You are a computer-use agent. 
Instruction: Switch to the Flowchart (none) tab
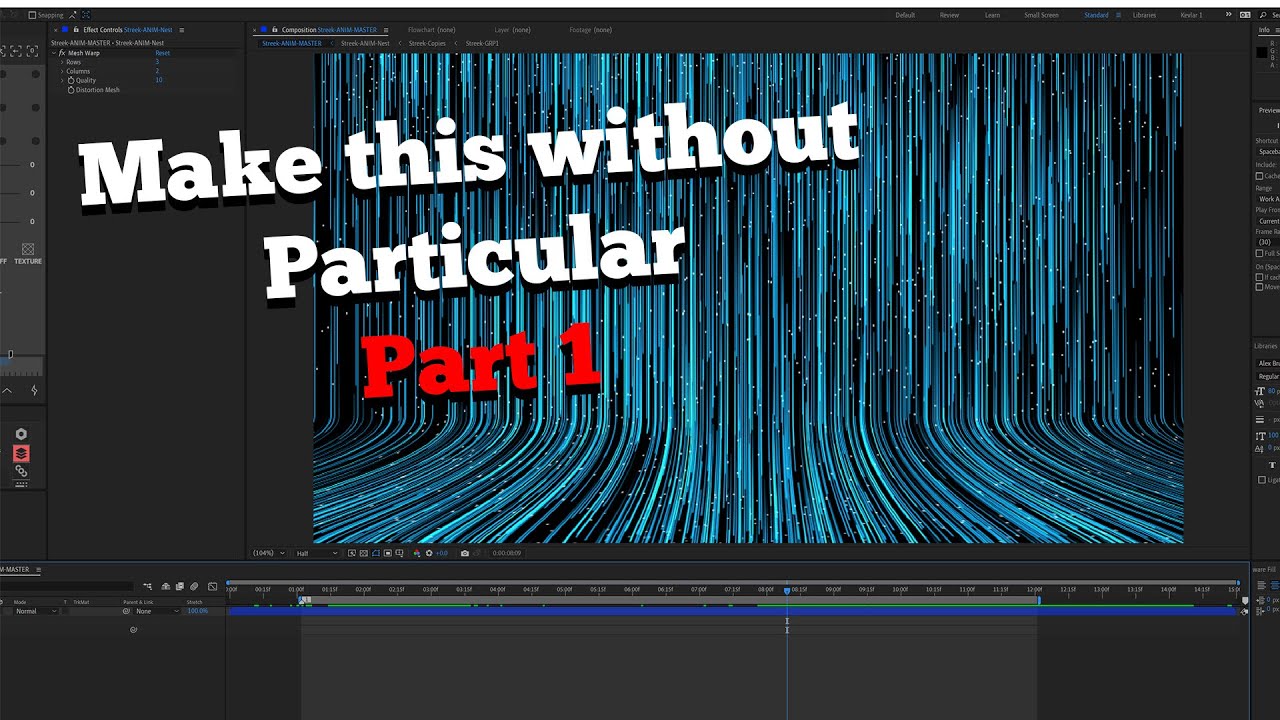click(x=432, y=30)
